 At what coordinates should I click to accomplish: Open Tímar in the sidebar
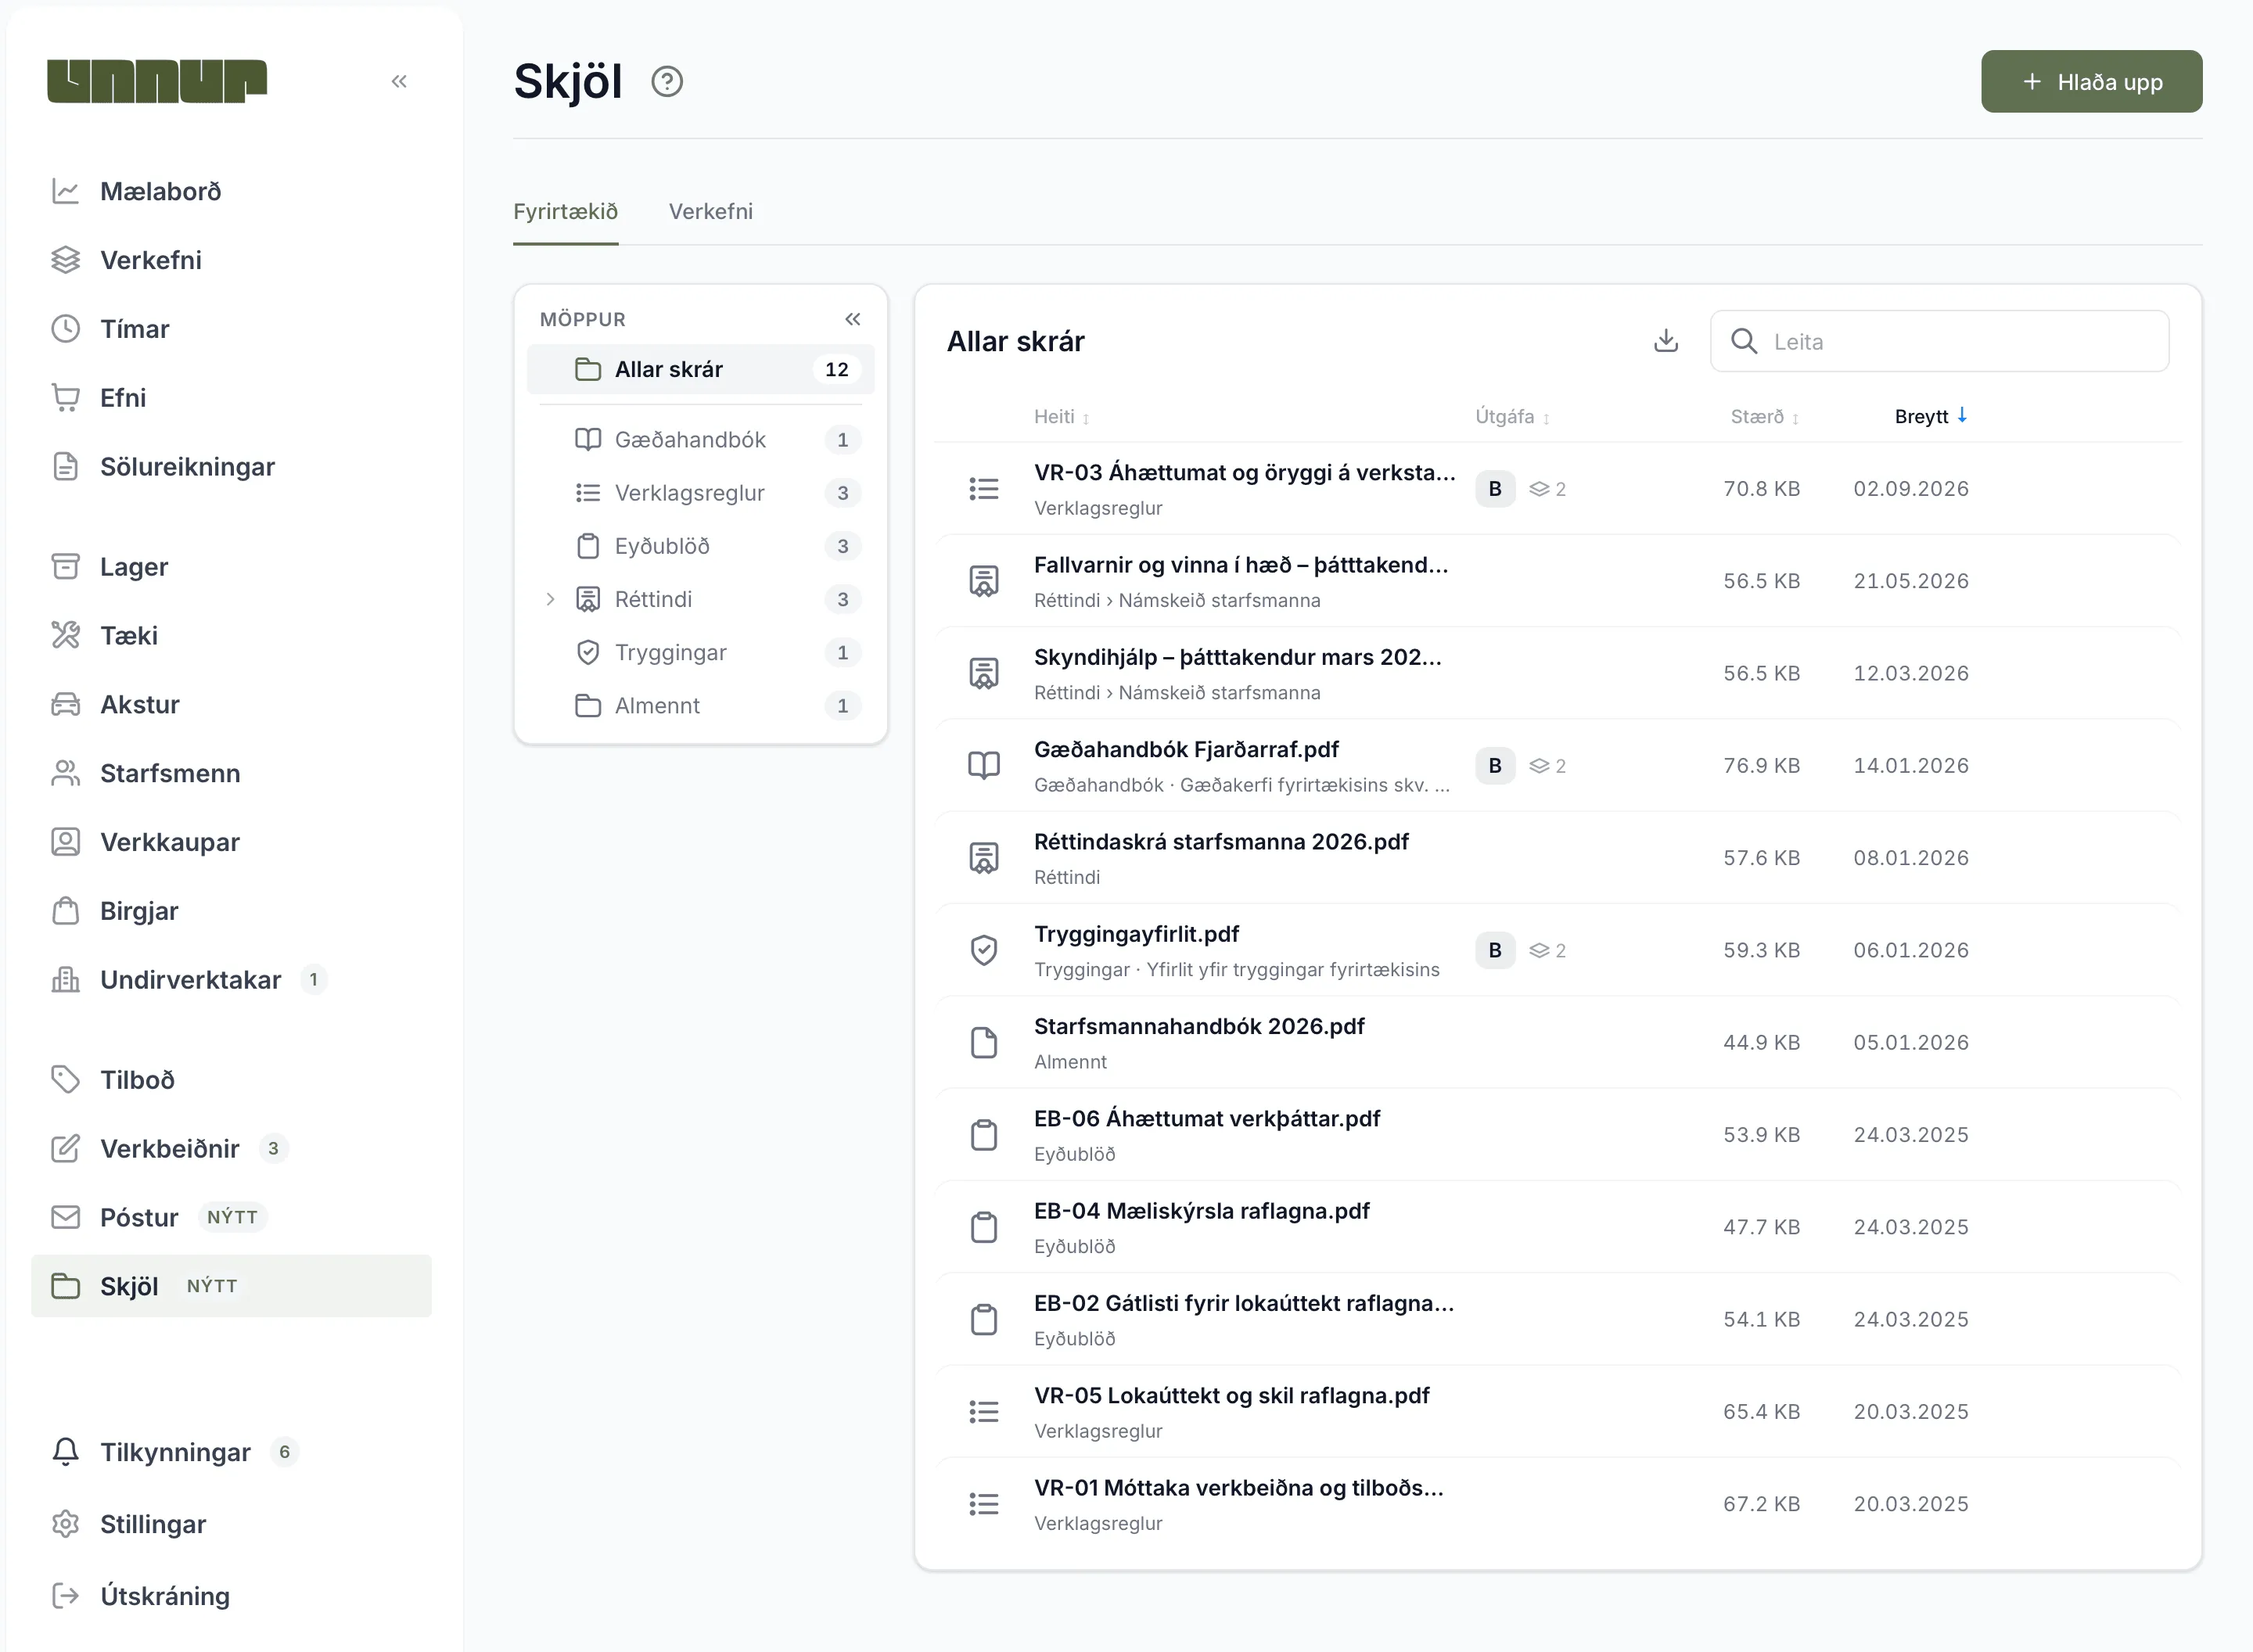231,329
